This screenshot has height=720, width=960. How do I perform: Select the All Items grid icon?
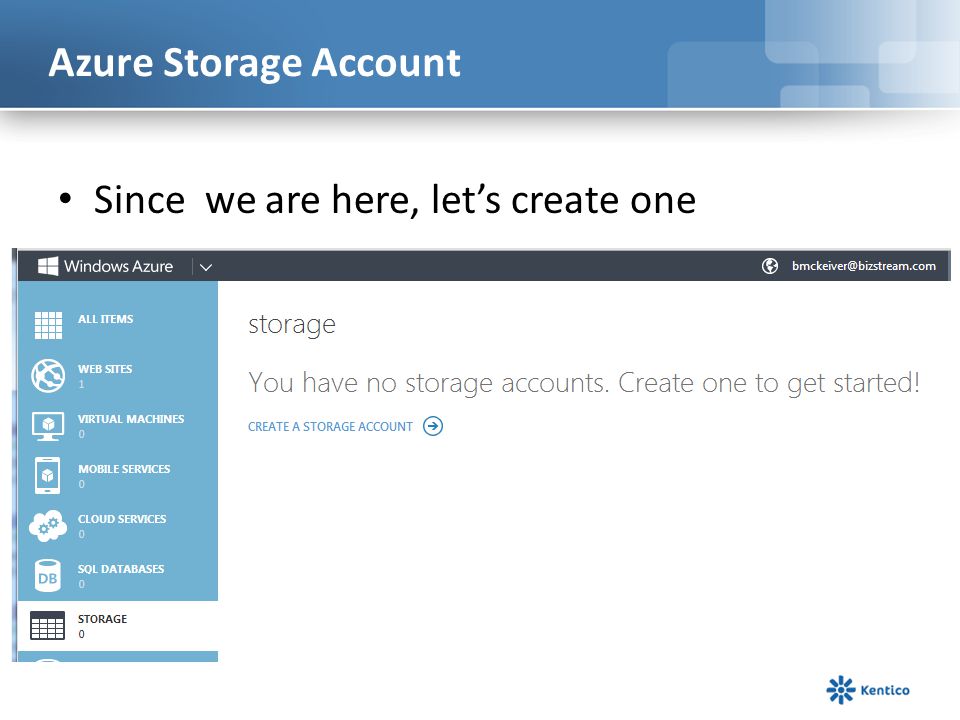click(48, 325)
